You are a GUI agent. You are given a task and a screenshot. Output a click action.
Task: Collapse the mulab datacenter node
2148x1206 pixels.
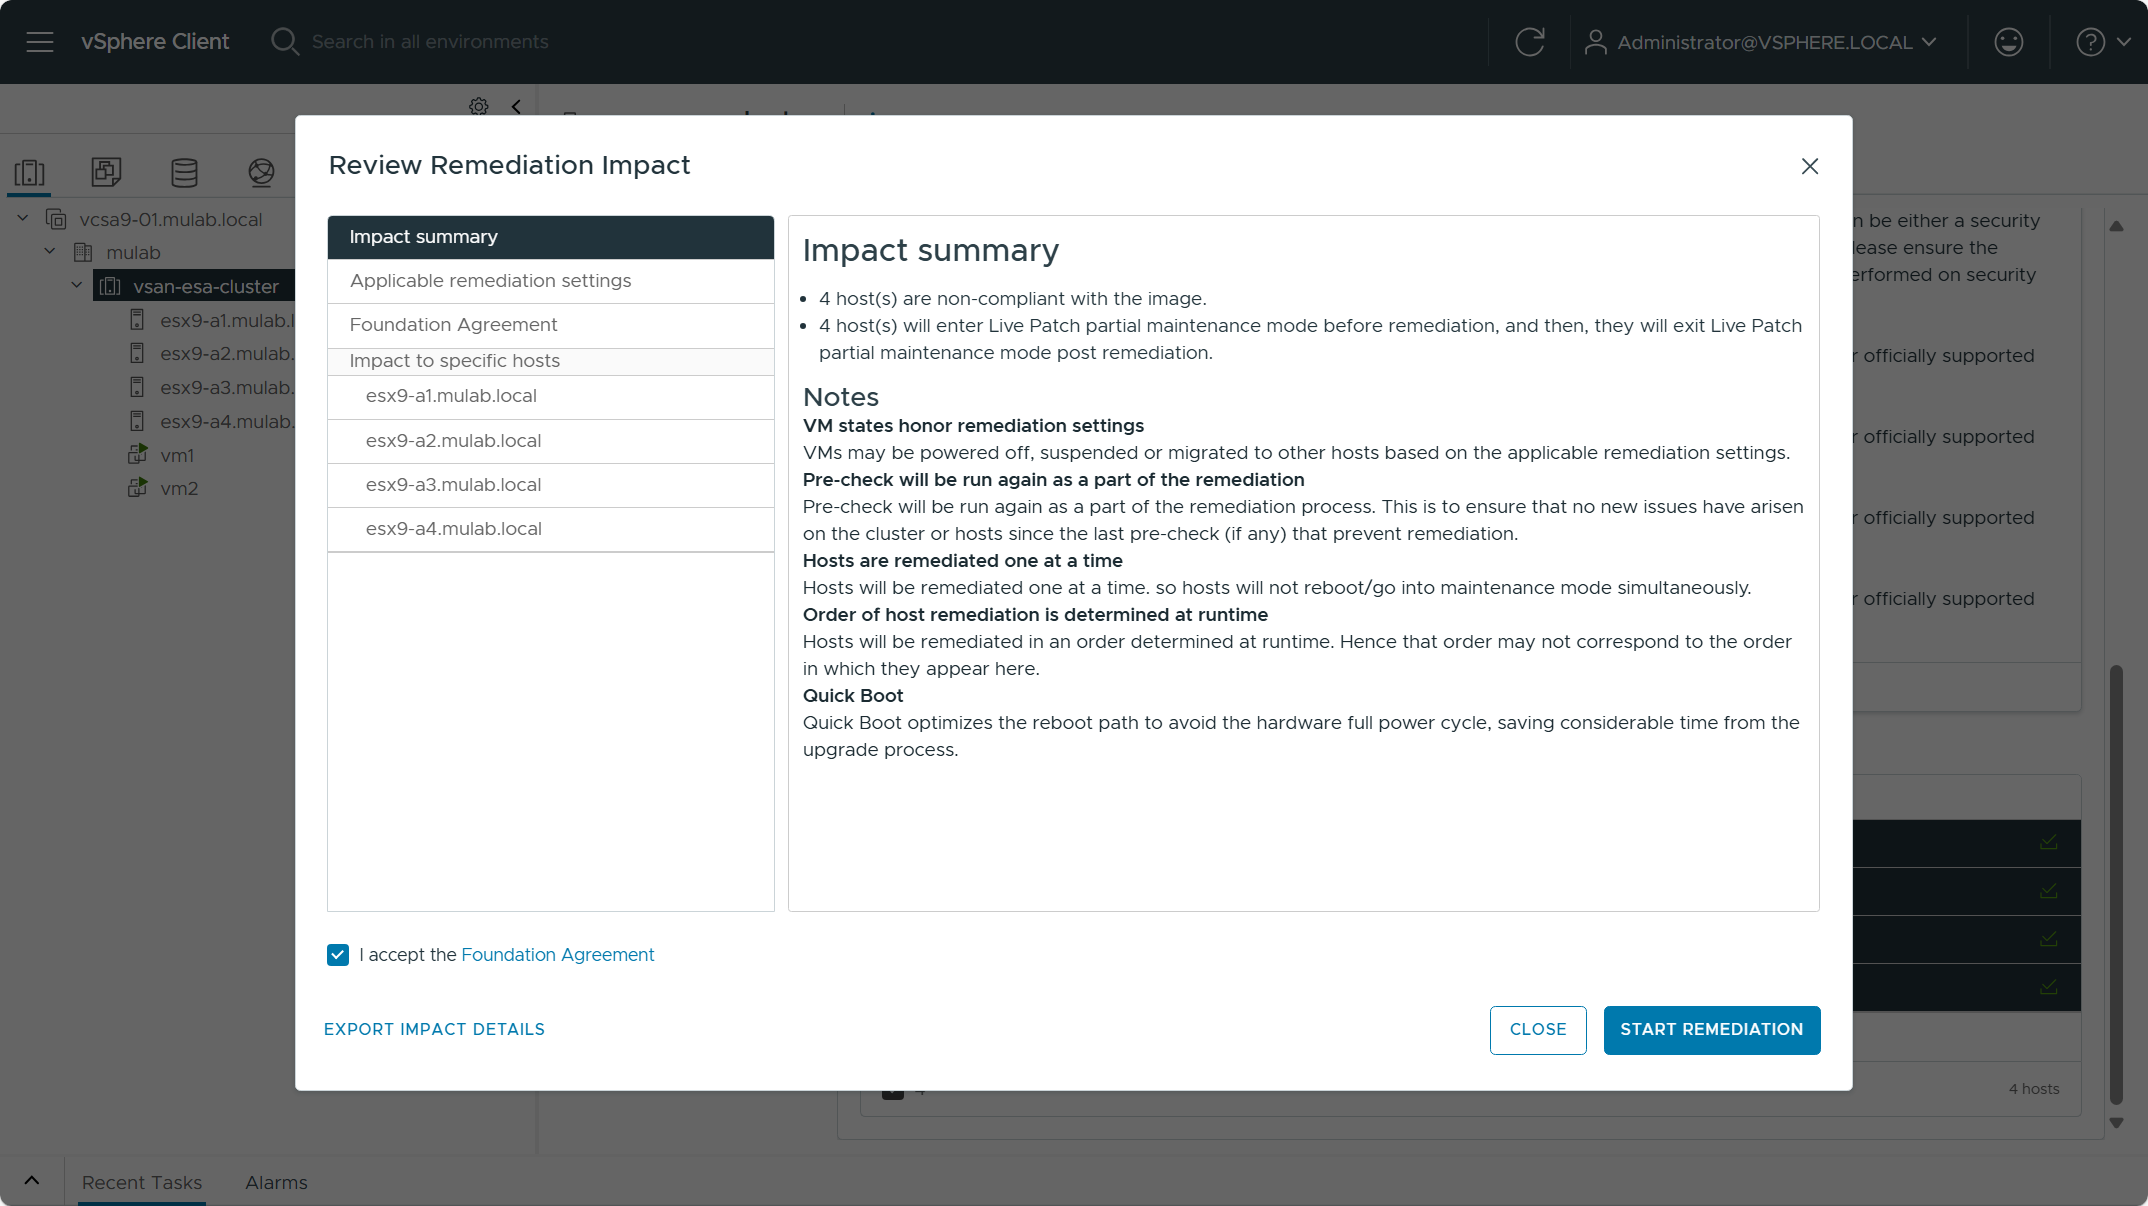(50, 252)
